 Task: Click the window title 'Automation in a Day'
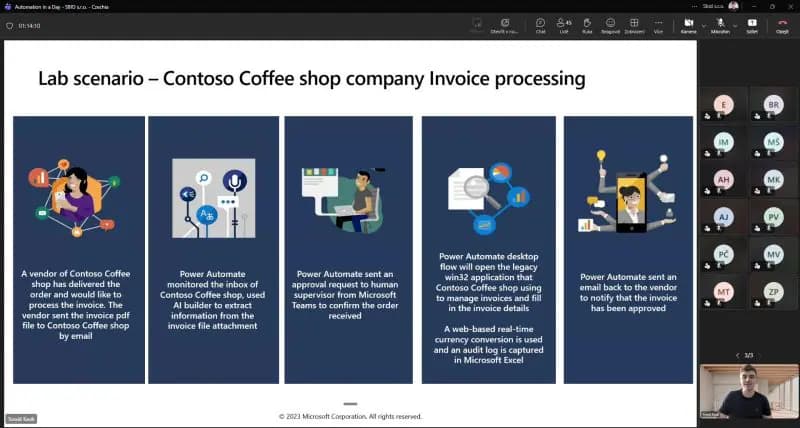(x=62, y=7)
